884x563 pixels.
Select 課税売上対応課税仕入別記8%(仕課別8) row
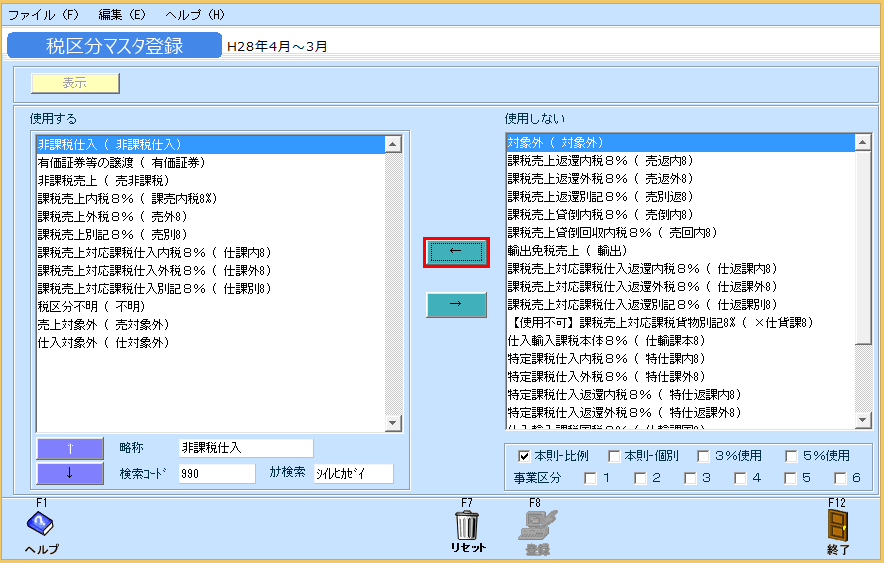click(210, 289)
